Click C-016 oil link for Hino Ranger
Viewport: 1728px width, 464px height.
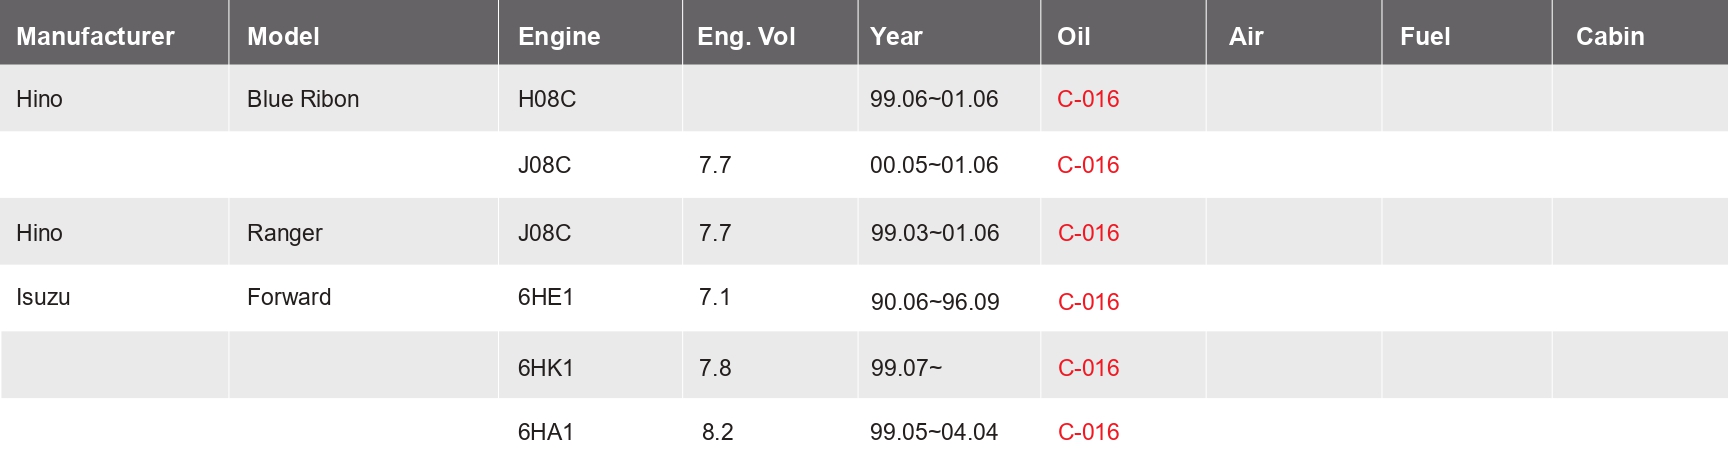click(x=1088, y=233)
